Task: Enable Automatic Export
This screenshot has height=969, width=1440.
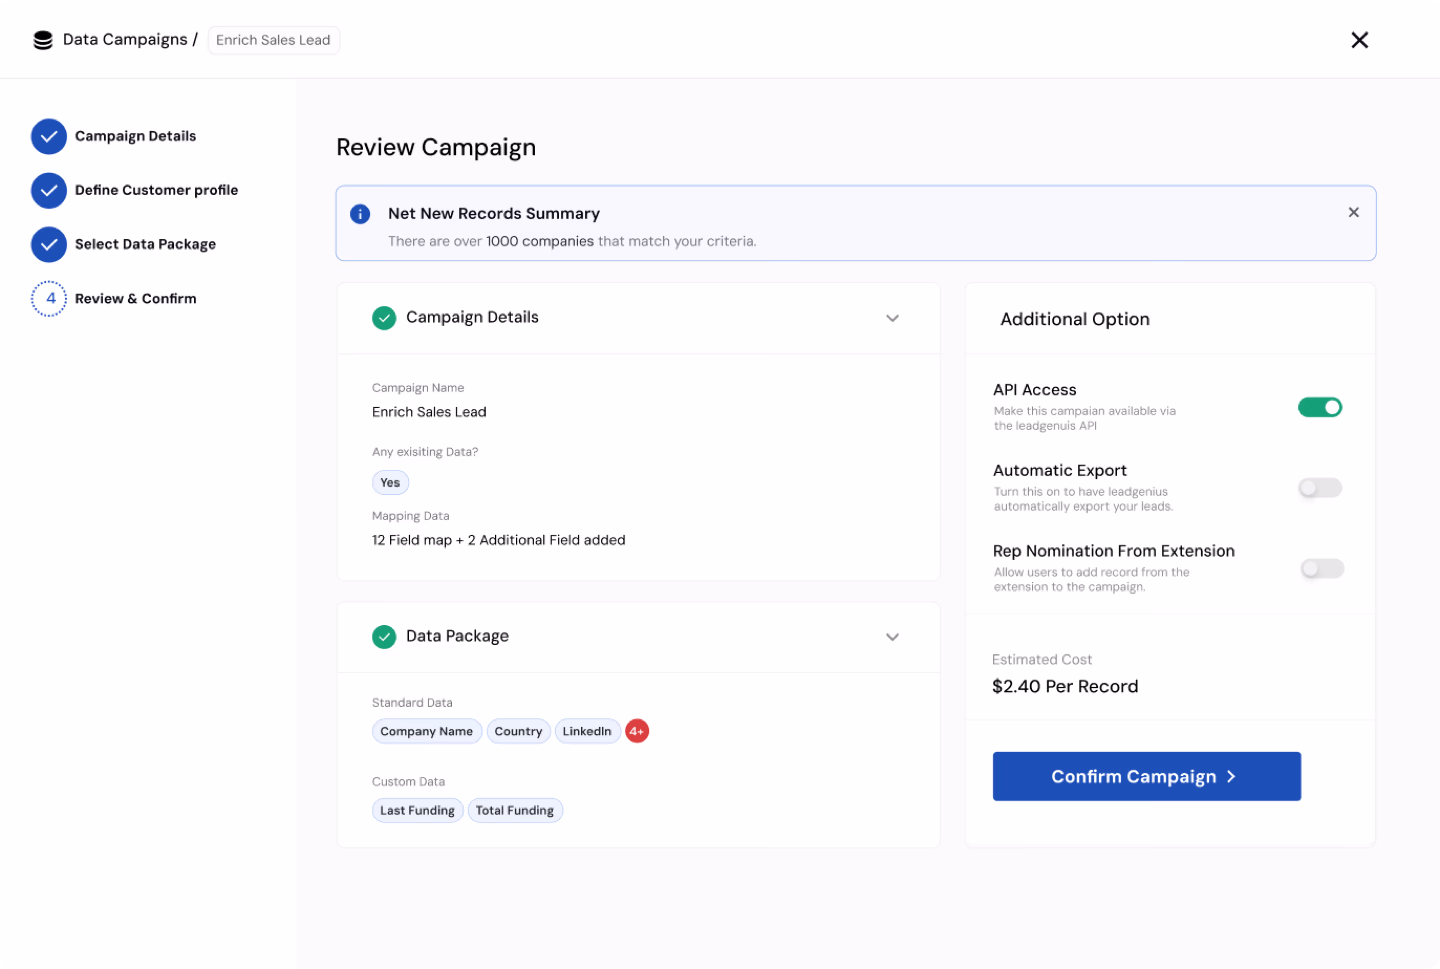Action: [1320, 487]
